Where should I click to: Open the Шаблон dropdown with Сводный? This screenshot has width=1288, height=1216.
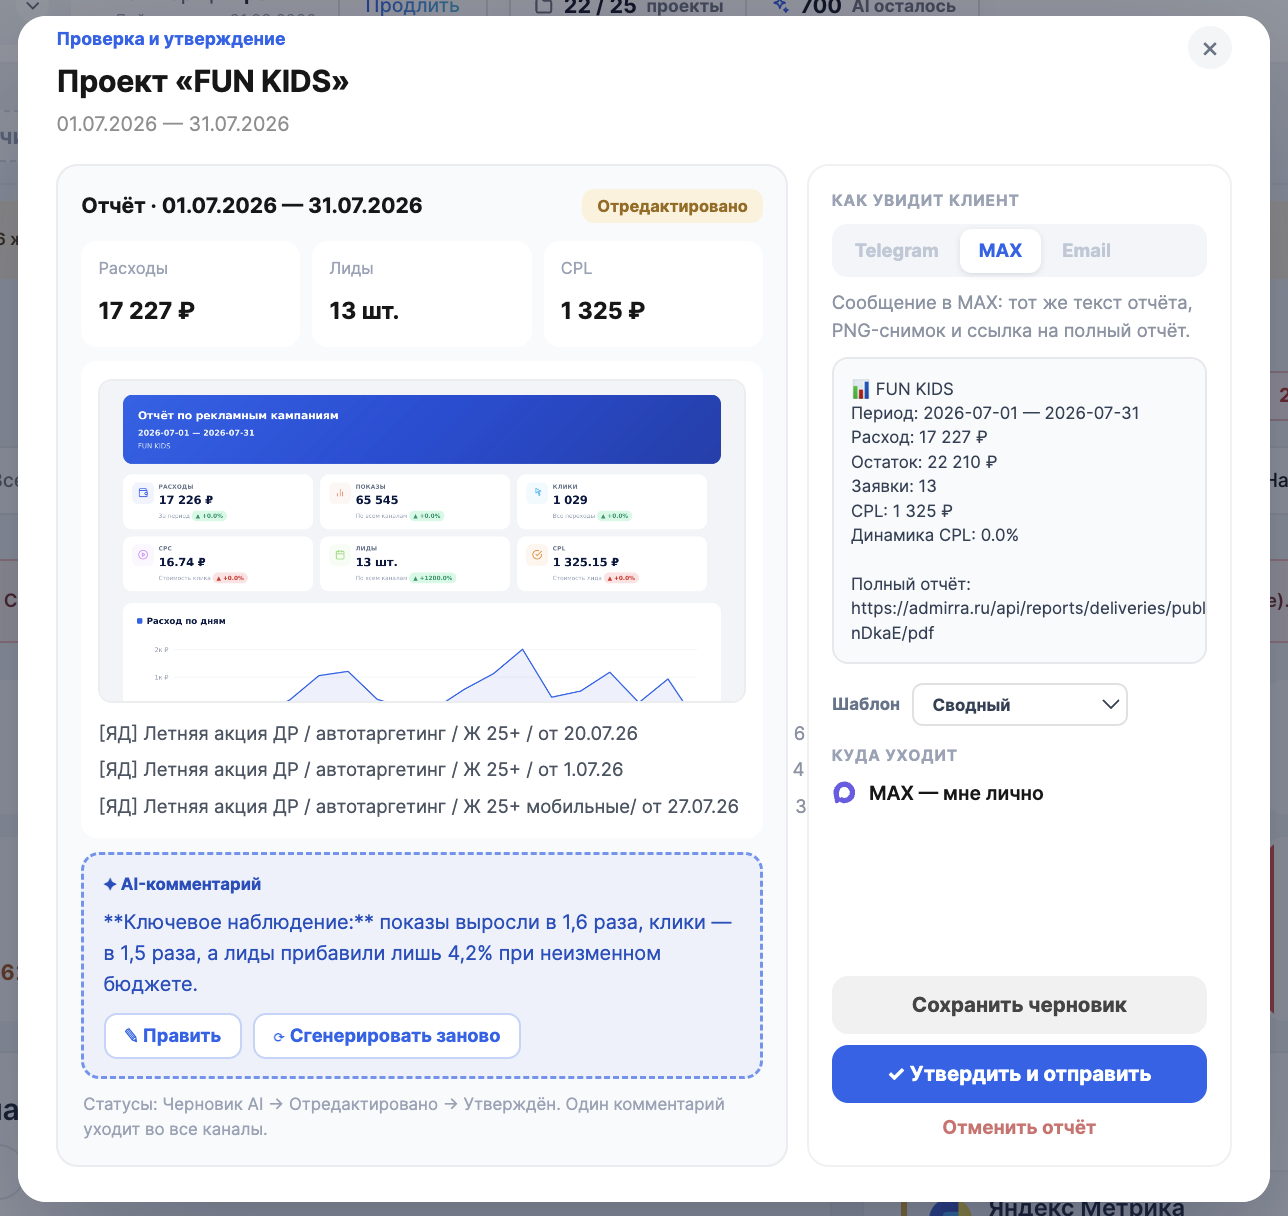(x=1020, y=704)
